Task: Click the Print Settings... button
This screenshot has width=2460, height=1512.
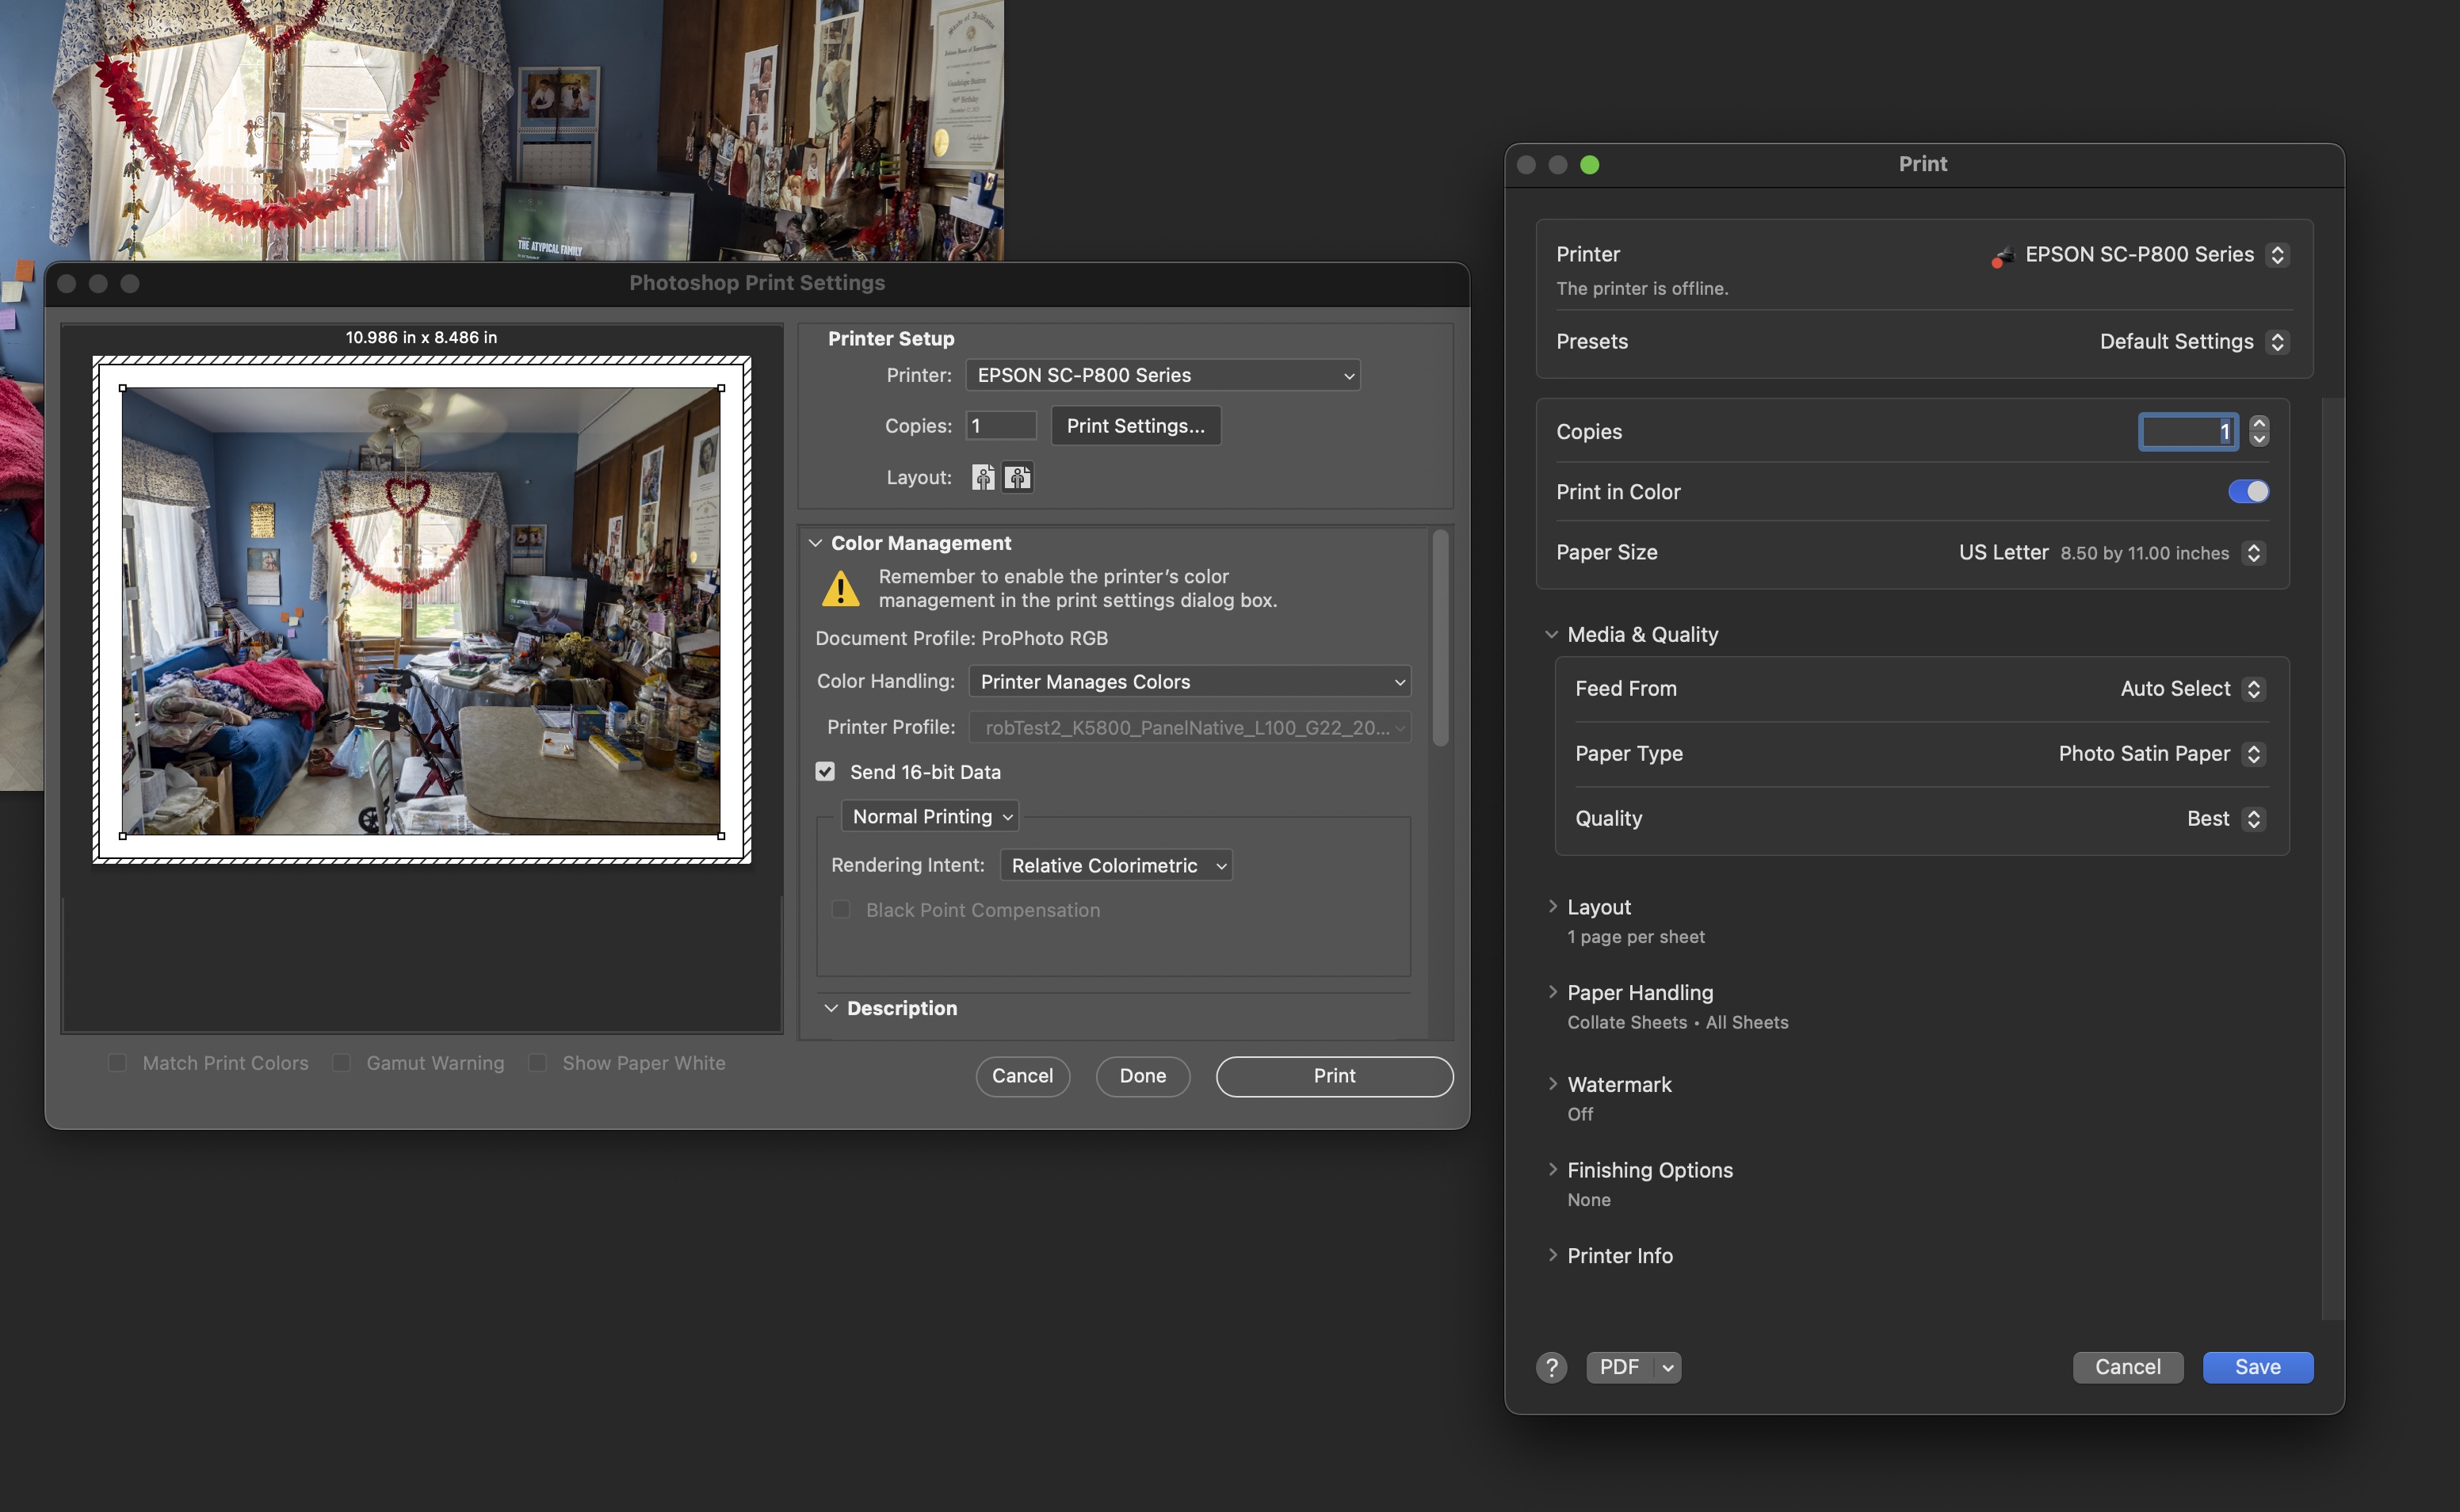Action: 1135,425
